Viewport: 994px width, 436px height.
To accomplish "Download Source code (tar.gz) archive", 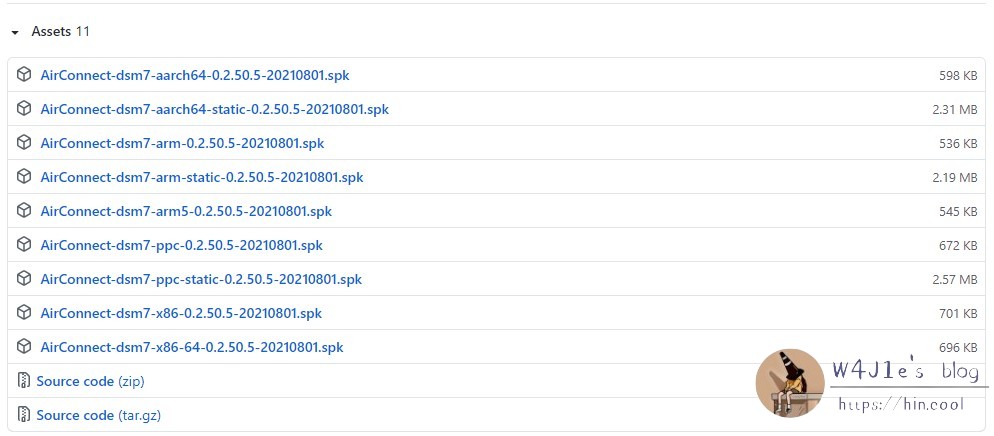I will pyautogui.click(x=98, y=415).
